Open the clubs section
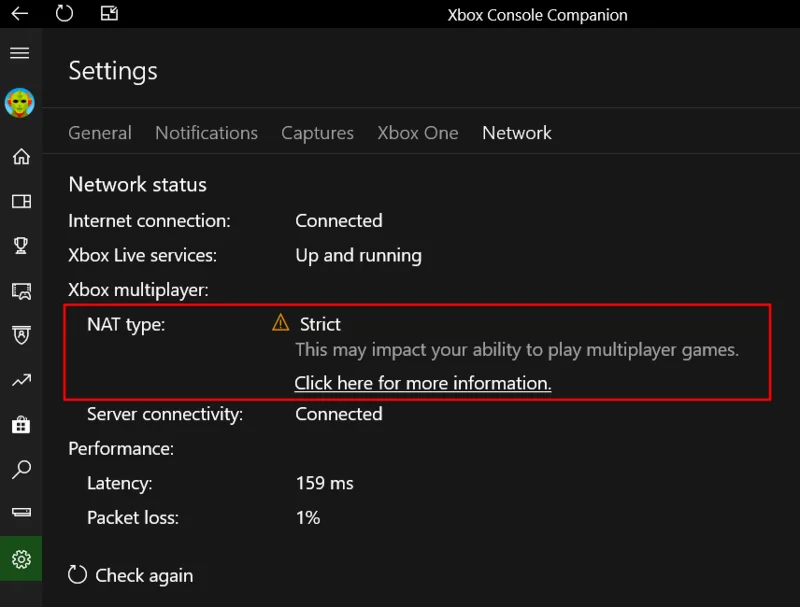Viewport: 800px width, 607px height. pyautogui.click(x=19, y=336)
